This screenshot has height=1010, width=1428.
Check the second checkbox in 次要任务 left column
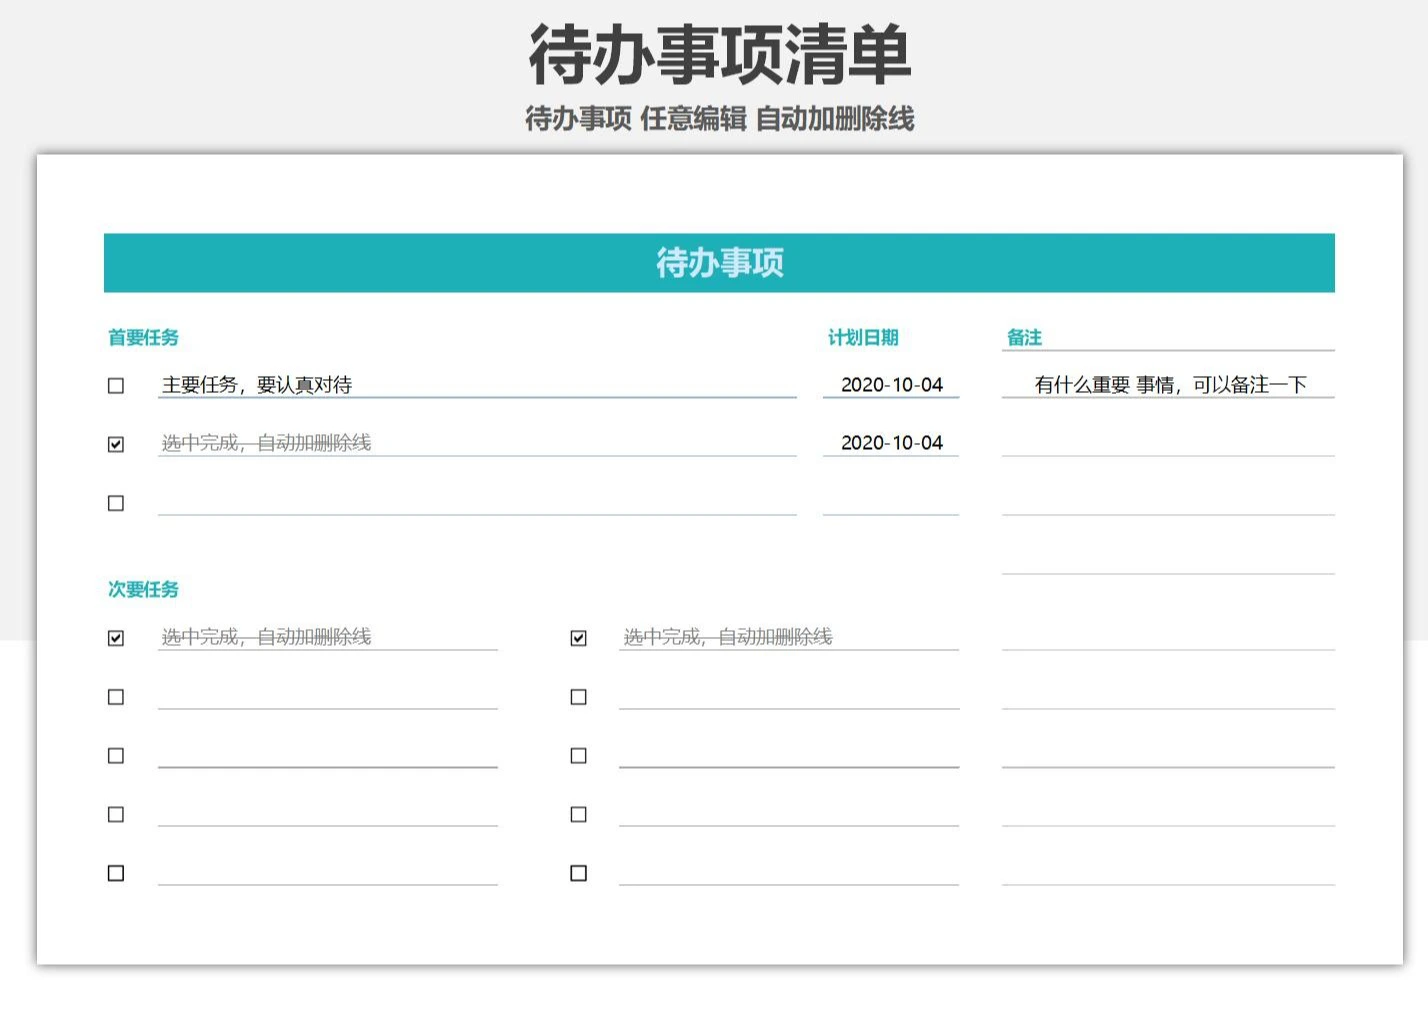coord(116,697)
